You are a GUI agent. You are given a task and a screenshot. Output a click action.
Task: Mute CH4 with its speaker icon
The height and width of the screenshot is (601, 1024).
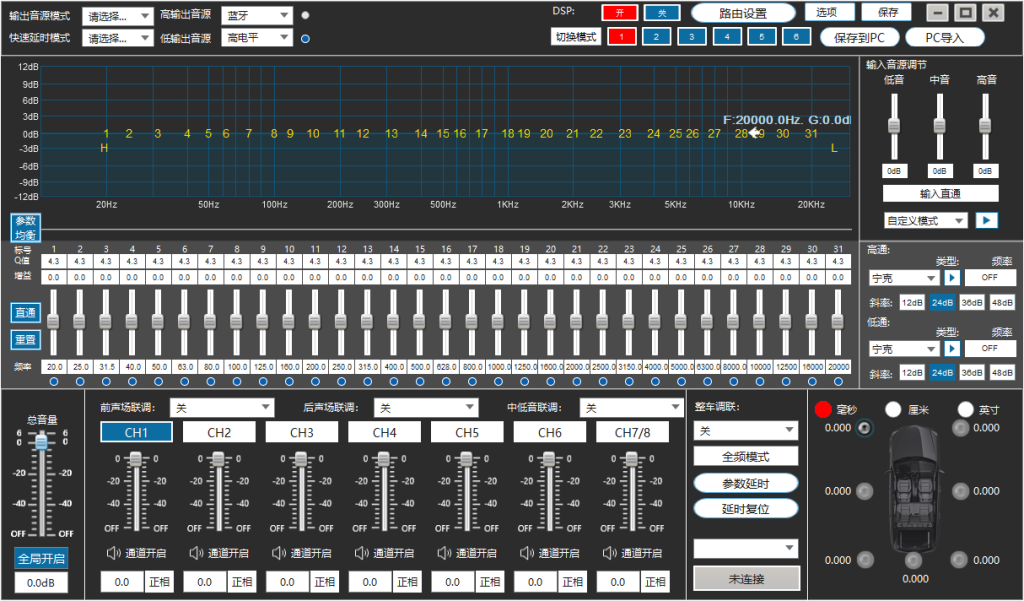361,553
